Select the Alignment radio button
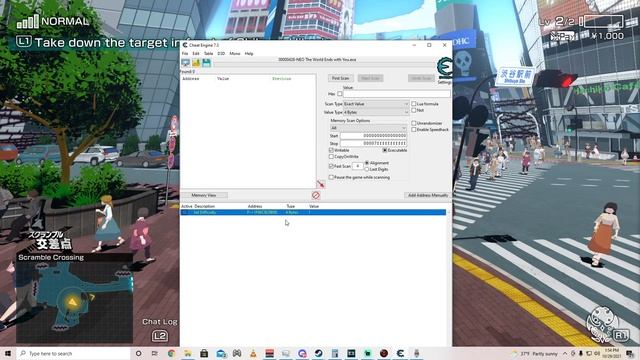The width and height of the screenshot is (640, 360). pos(367,163)
